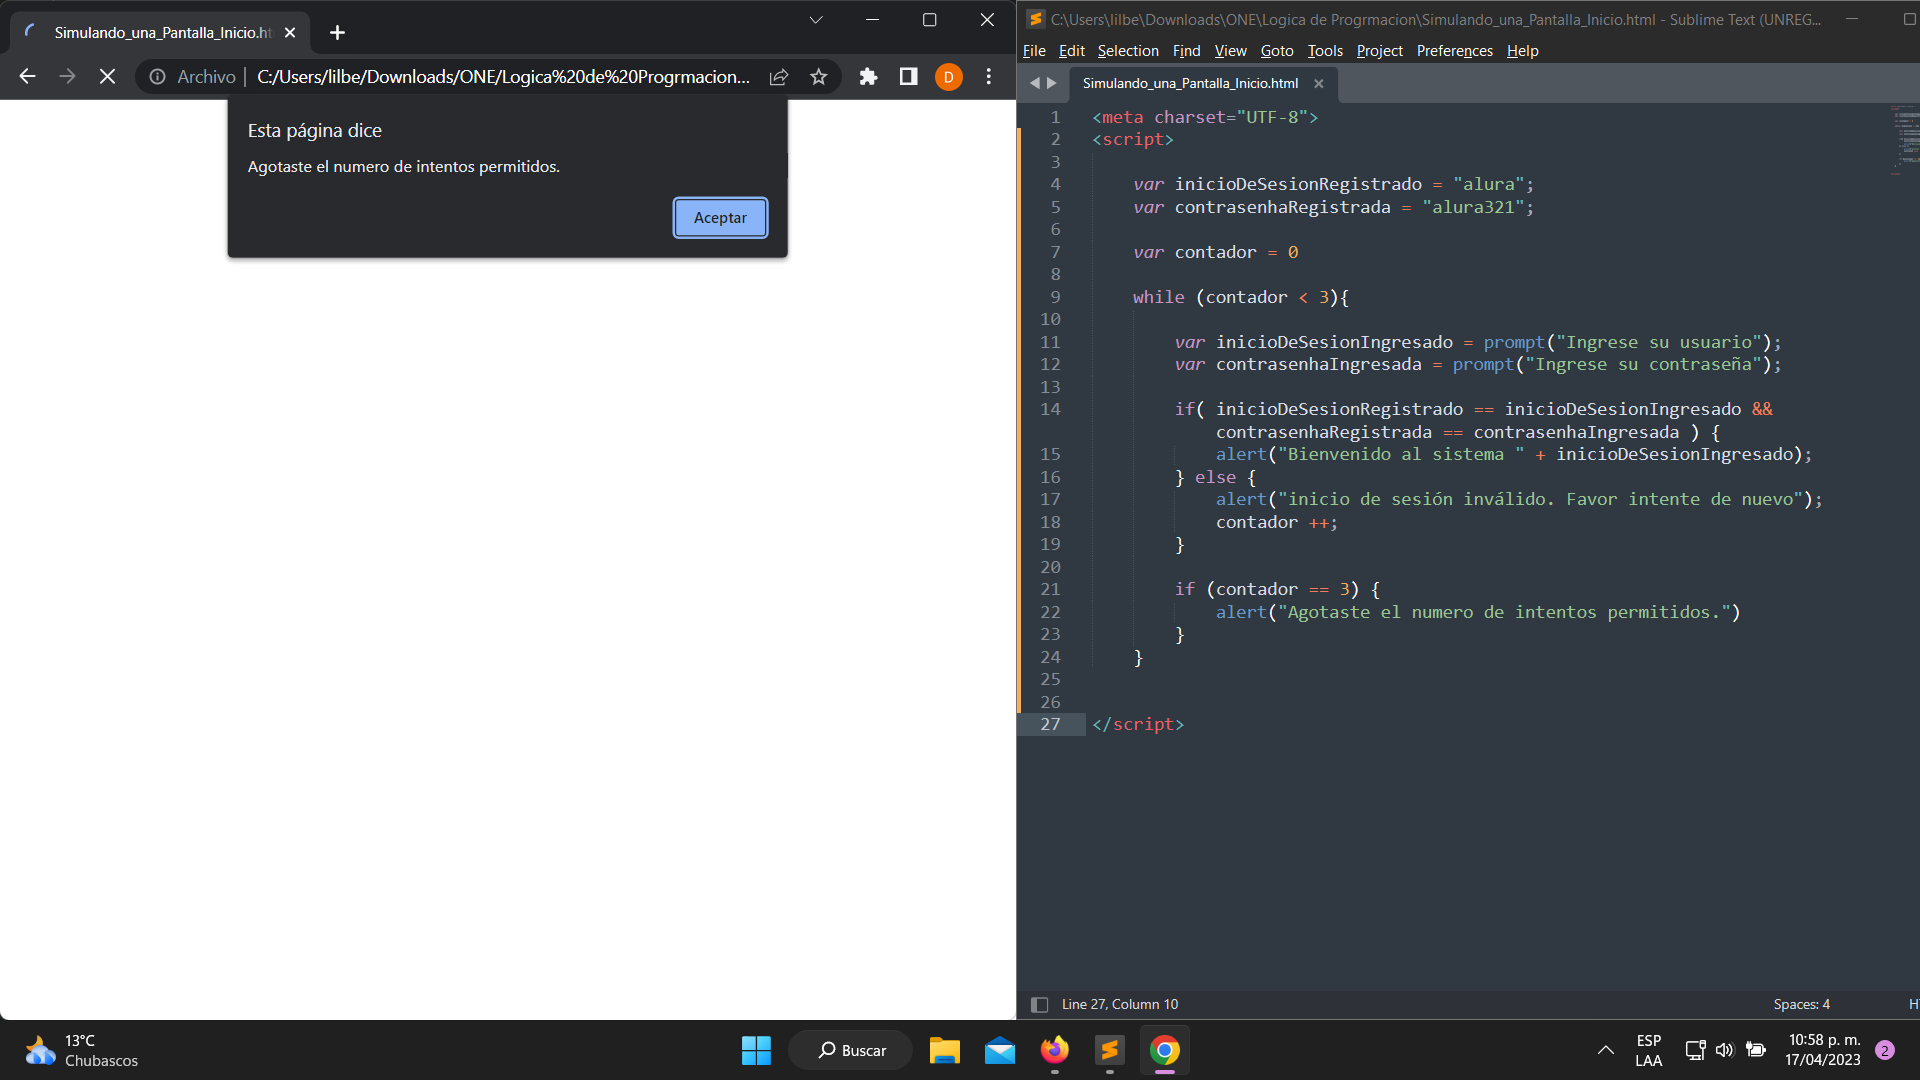1920x1080 pixels.
Task: Open the Chrome extensions puzzle icon
Action: (x=868, y=77)
